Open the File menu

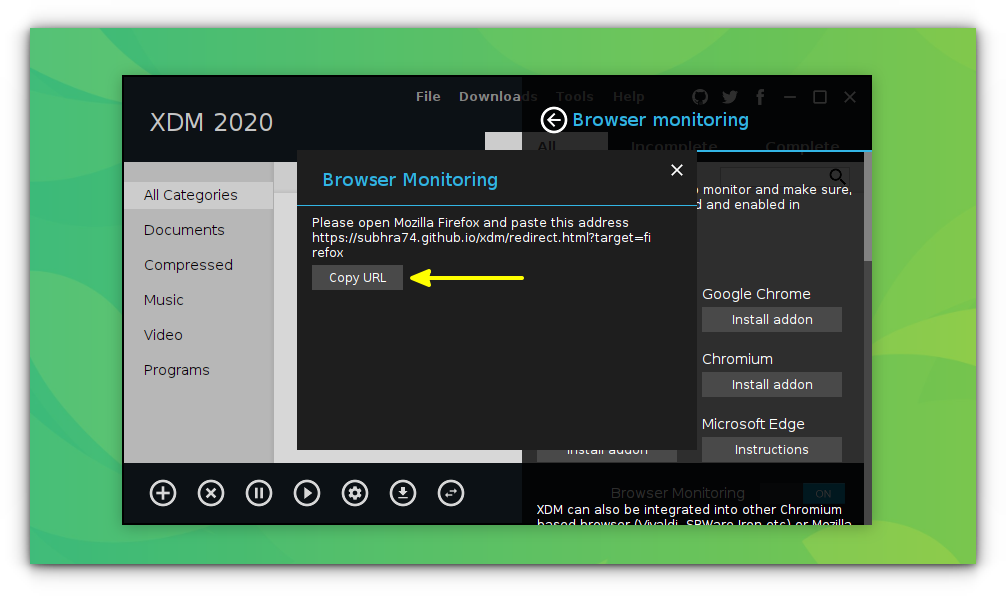pos(428,96)
